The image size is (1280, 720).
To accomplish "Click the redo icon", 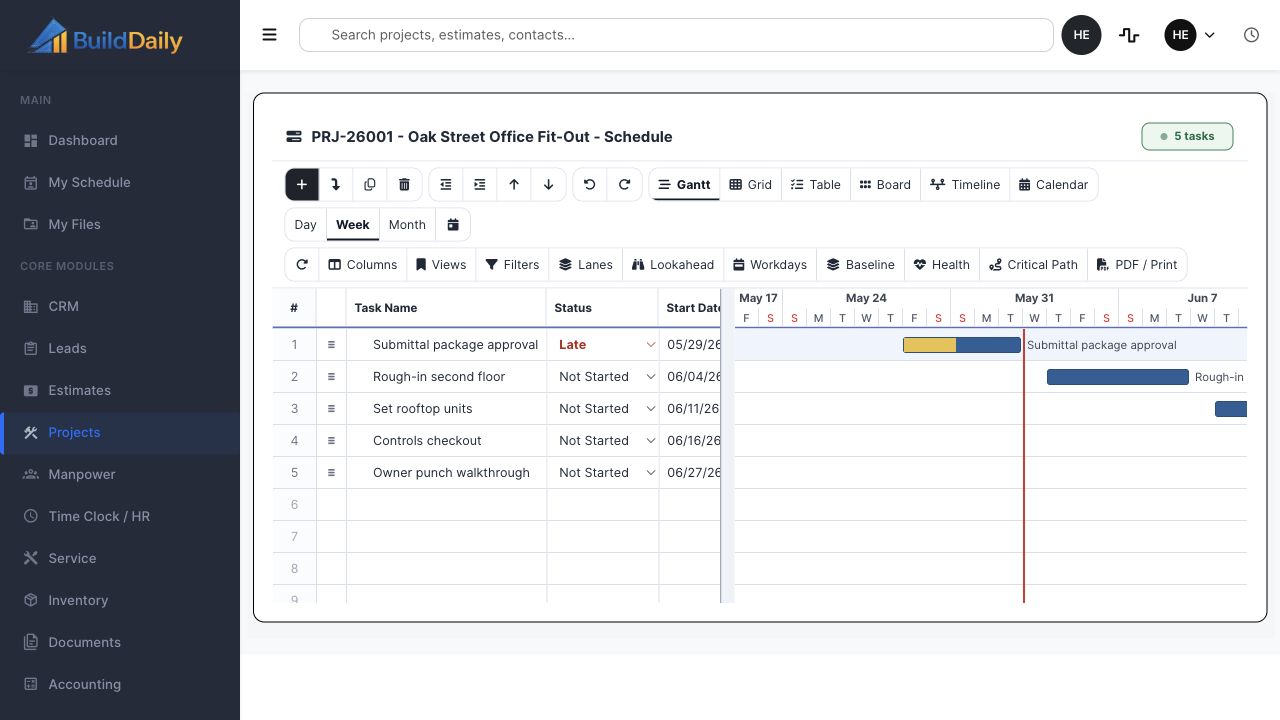I will (x=624, y=185).
